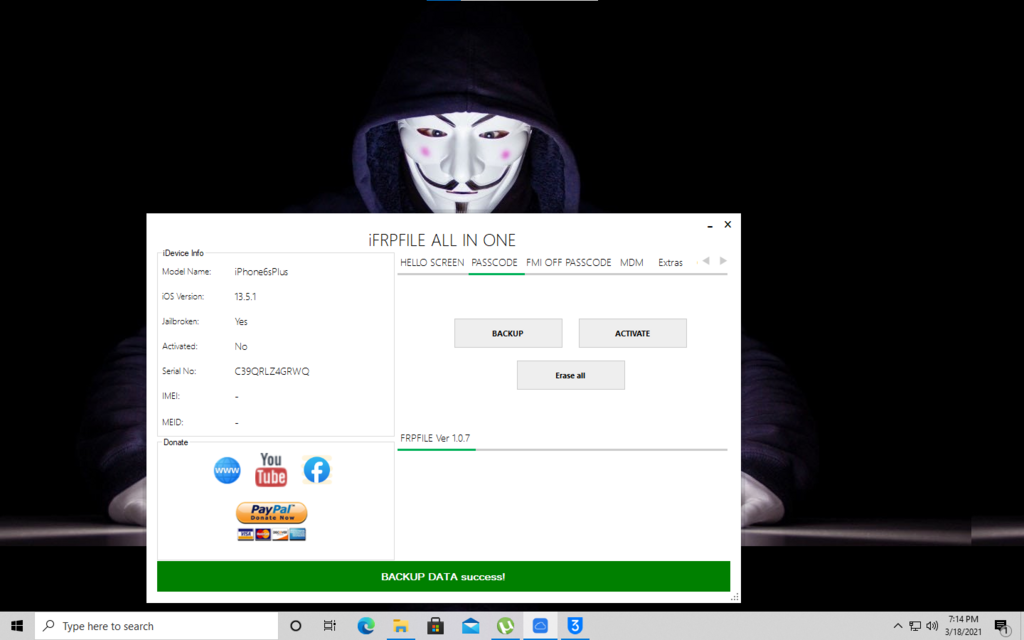Viewport: 1024px width, 640px height.
Task: Click the BACKUP button
Action: (508, 333)
